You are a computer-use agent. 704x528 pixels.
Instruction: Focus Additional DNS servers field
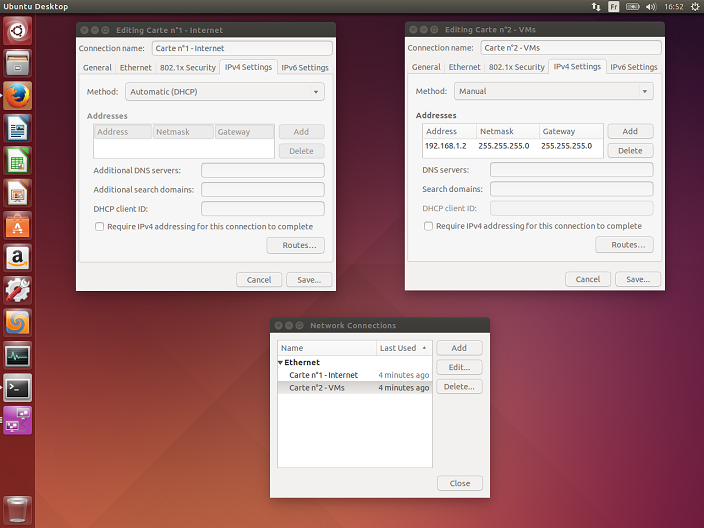pos(263,170)
